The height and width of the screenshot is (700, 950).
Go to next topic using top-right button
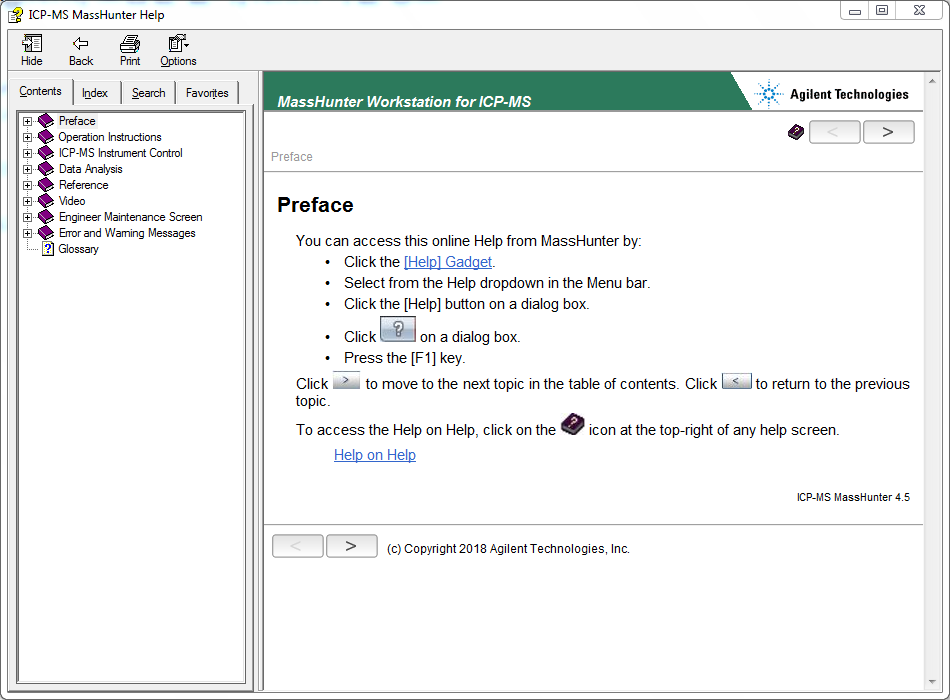[888, 132]
